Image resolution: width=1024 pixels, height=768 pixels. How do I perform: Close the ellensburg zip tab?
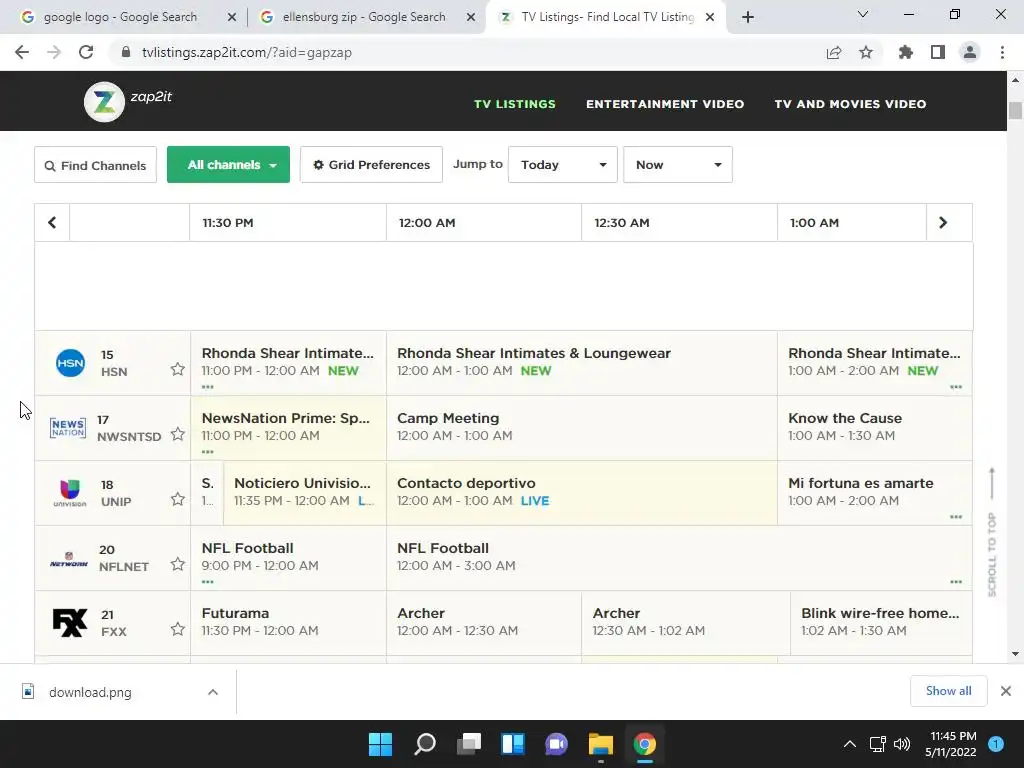471,18
